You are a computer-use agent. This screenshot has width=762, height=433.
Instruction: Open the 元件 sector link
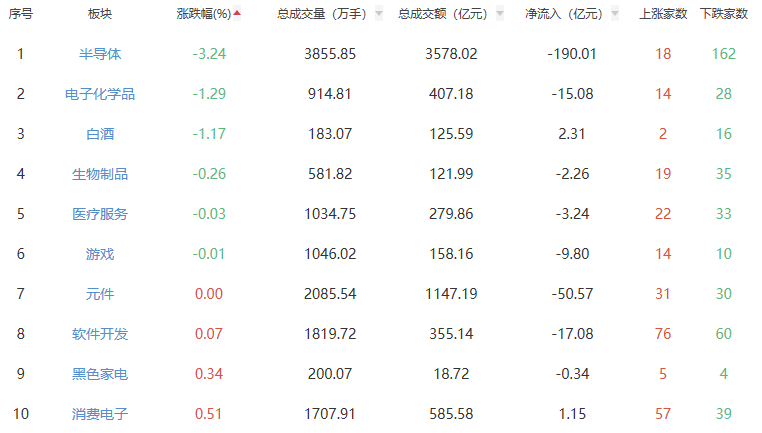(100, 294)
